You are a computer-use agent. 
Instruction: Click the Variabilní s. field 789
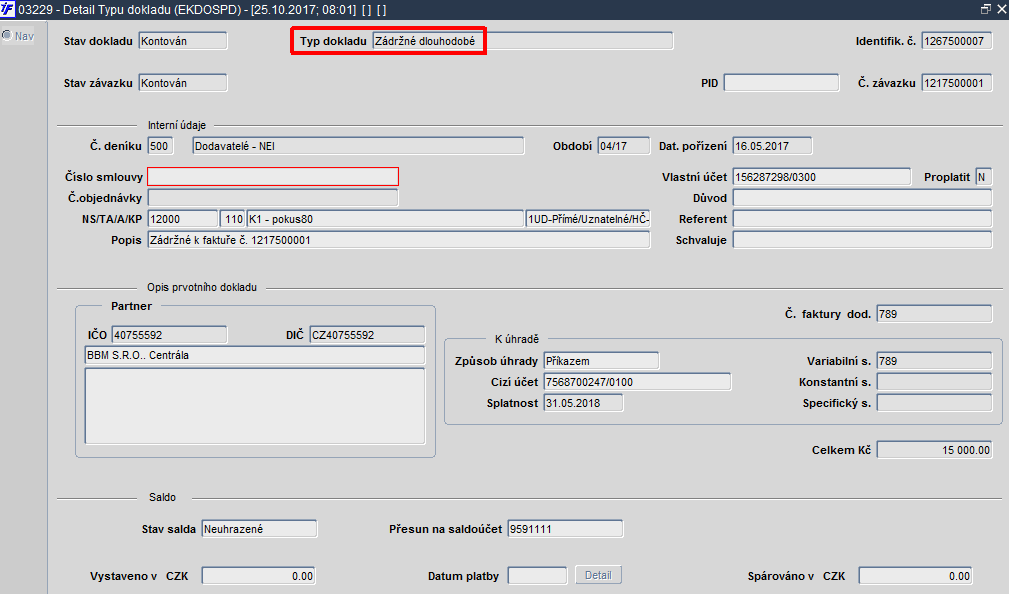934,360
